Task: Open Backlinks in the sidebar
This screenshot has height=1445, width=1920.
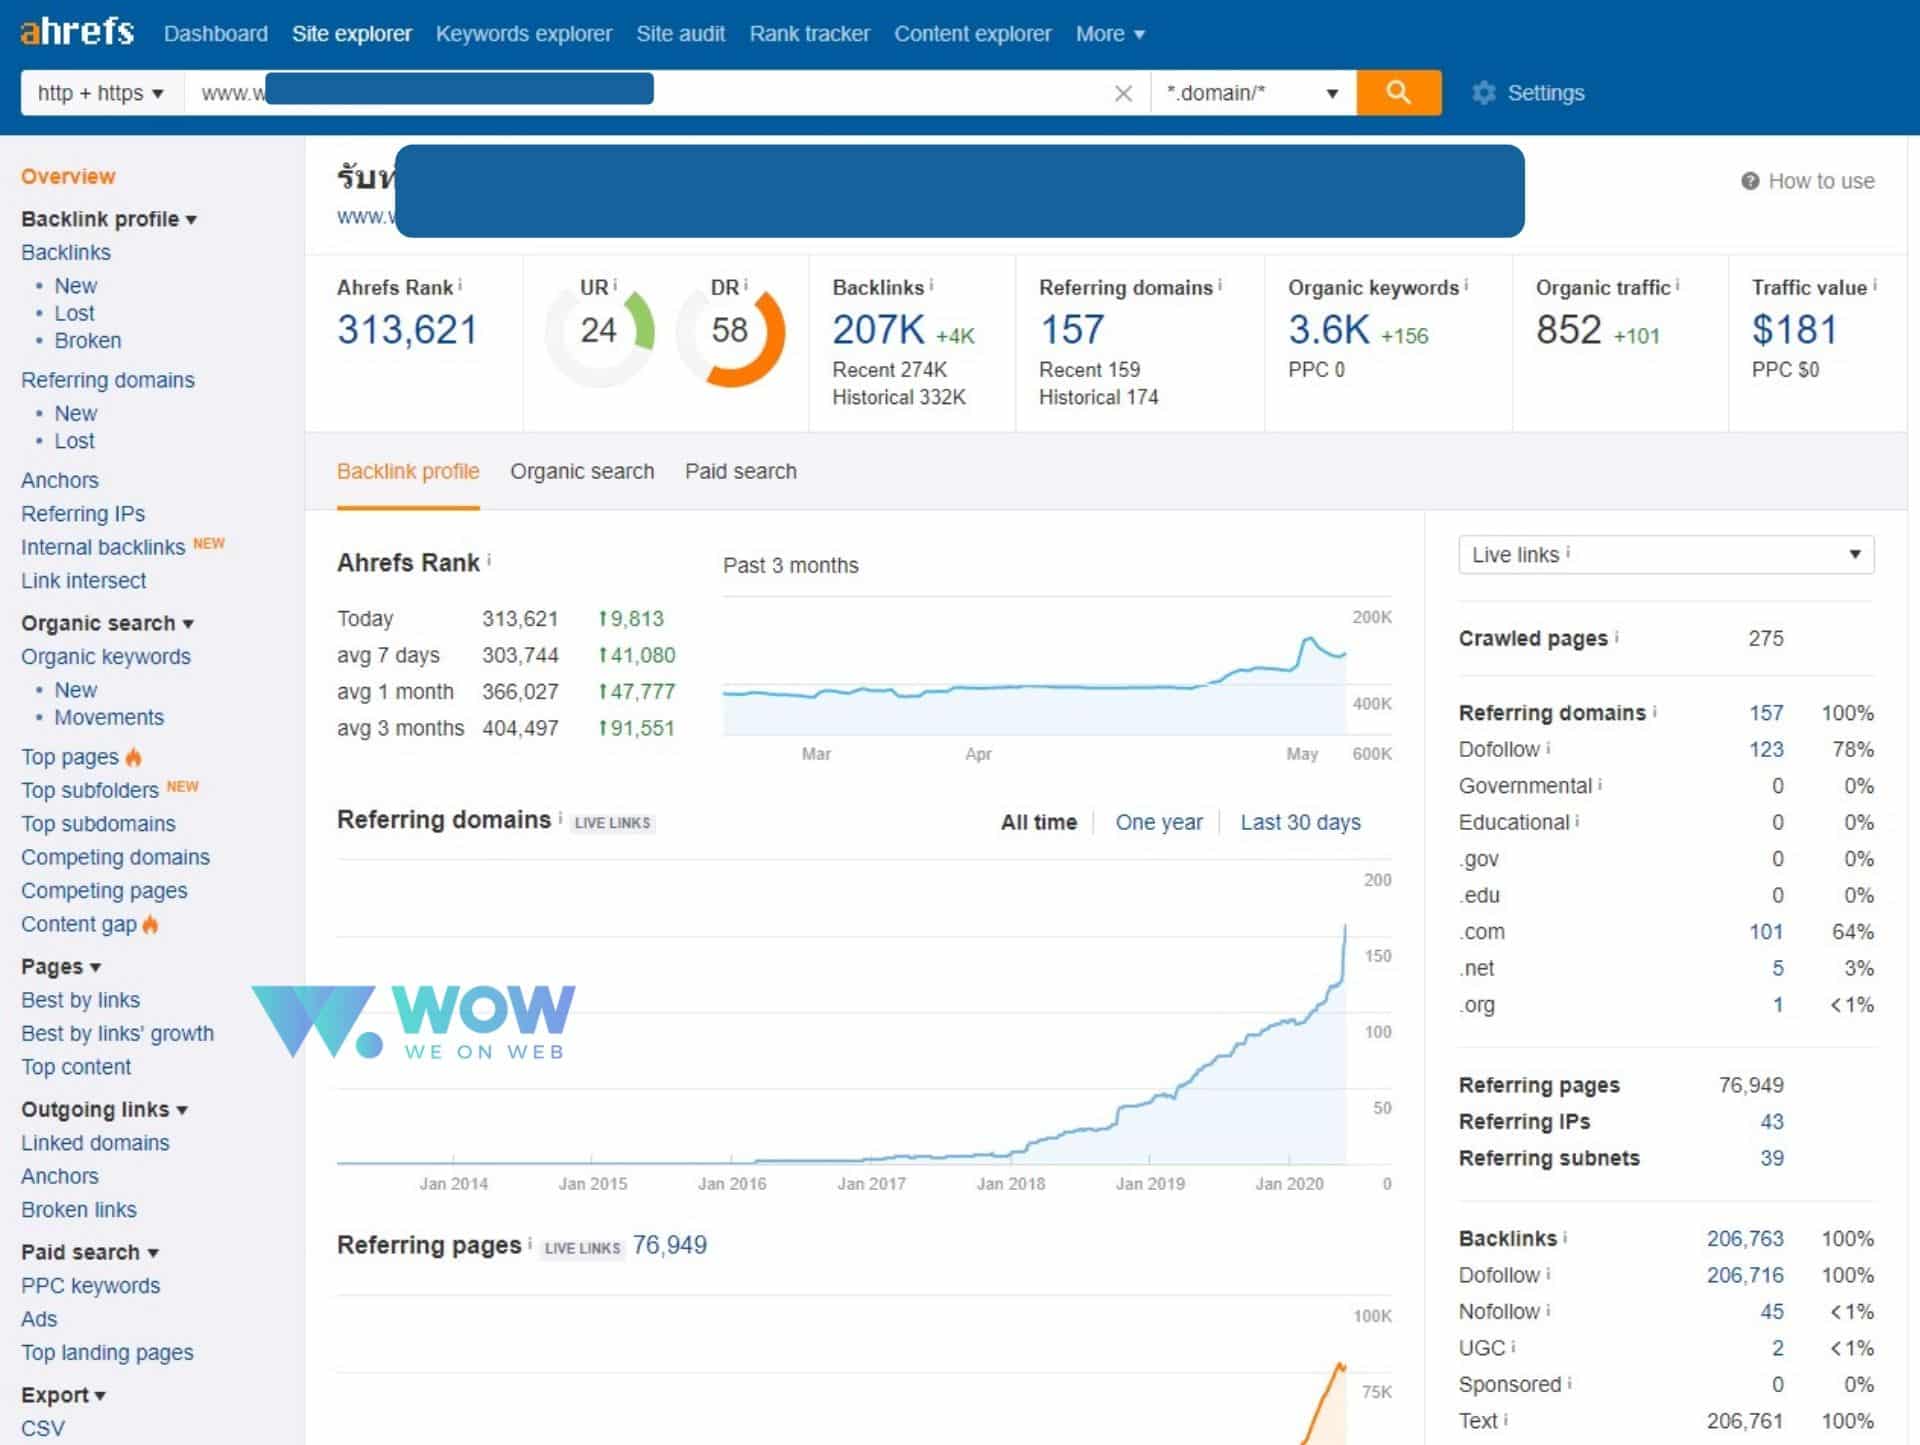Action: [65, 252]
